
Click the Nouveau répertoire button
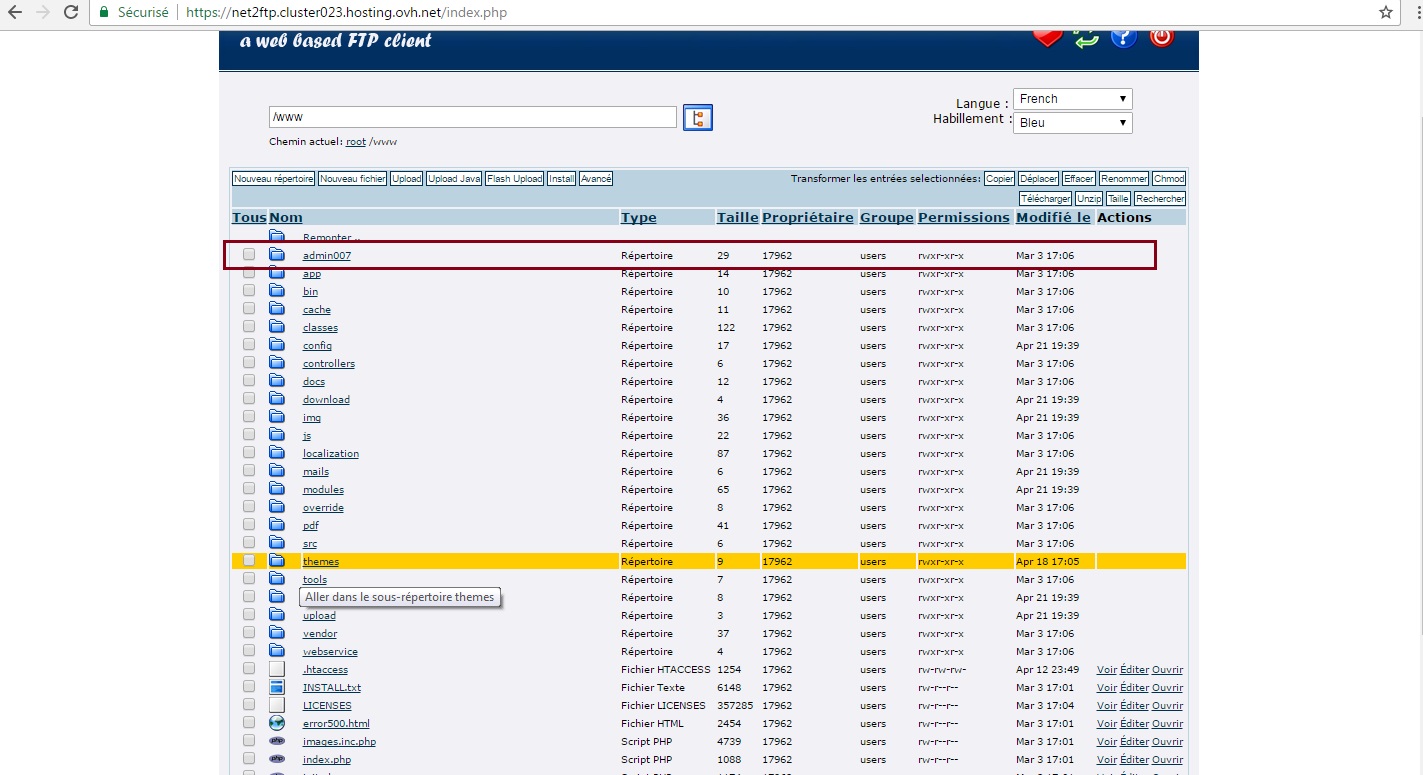point(274,179)
